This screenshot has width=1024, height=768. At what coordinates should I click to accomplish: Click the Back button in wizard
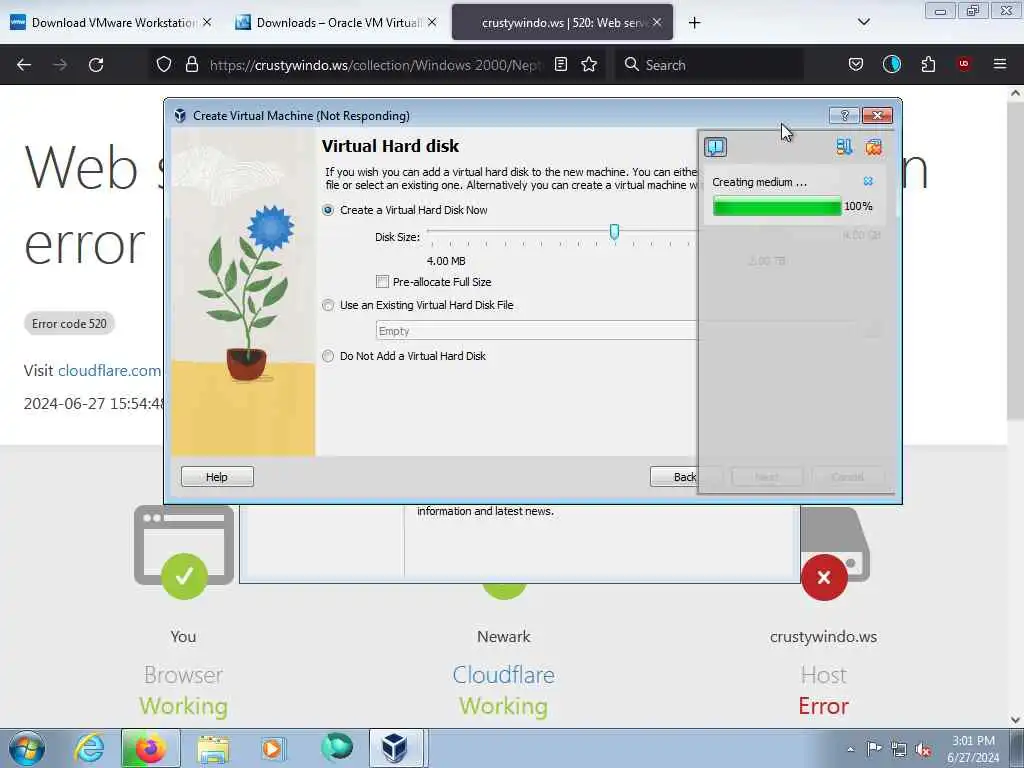point(675,477)
